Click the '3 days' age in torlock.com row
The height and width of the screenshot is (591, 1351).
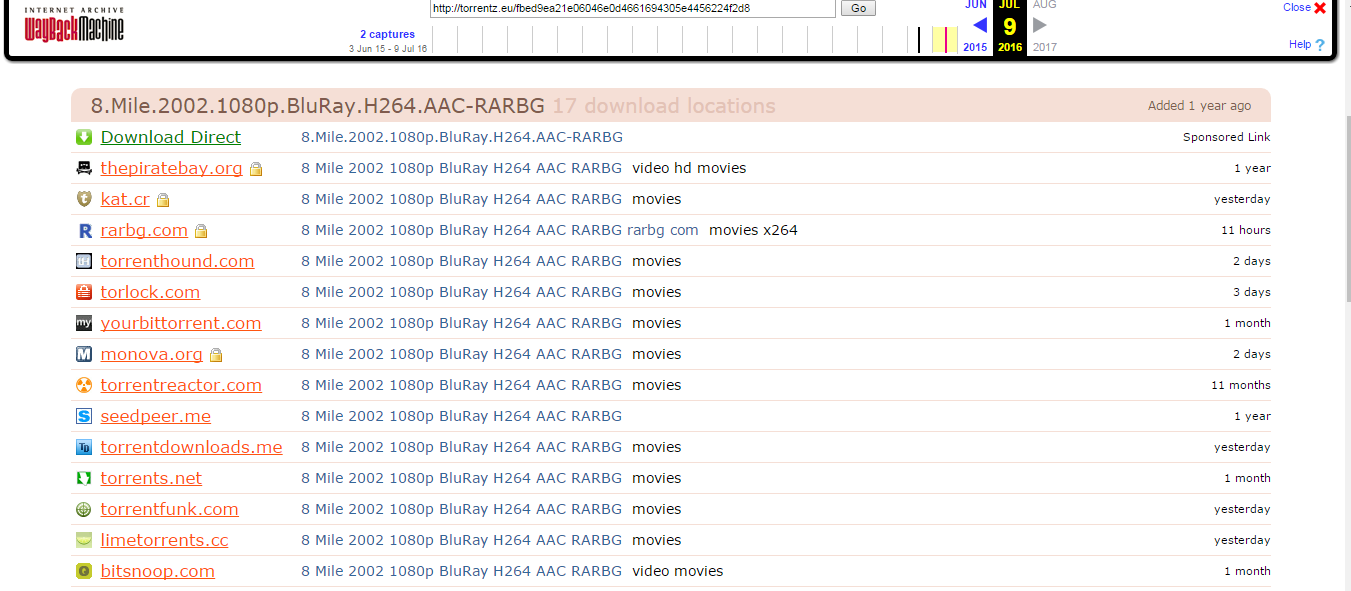(1252, 292)
